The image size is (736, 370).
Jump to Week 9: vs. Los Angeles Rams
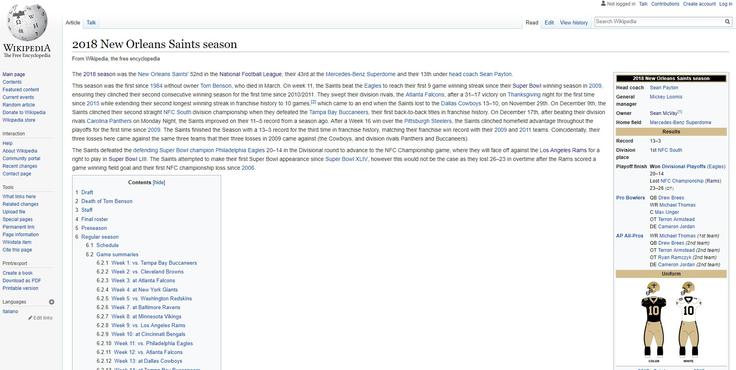click(x=148, y=325)
